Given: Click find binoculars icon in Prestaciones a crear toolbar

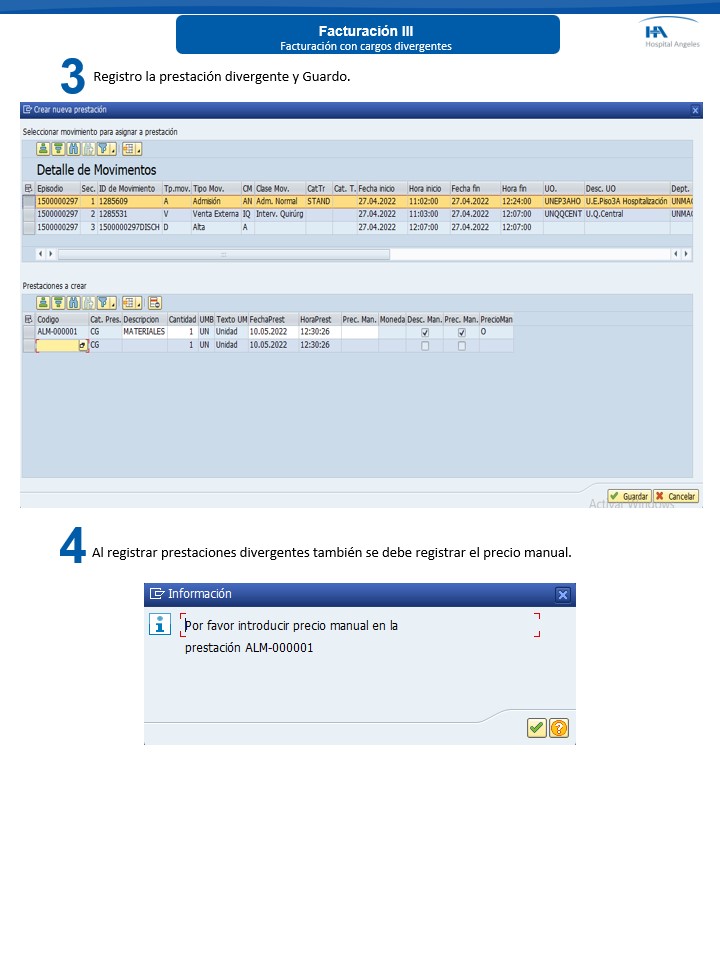Looking at the screenshot, I should 74,302.
